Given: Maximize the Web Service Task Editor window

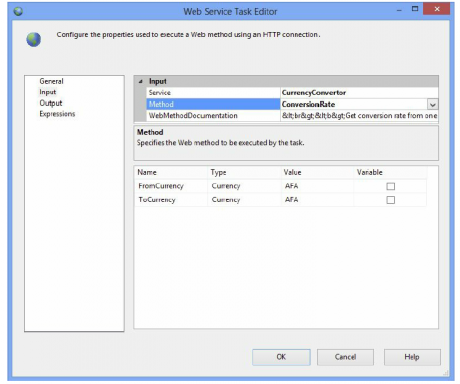Looking at the screenshot, I should coord(415,9).
